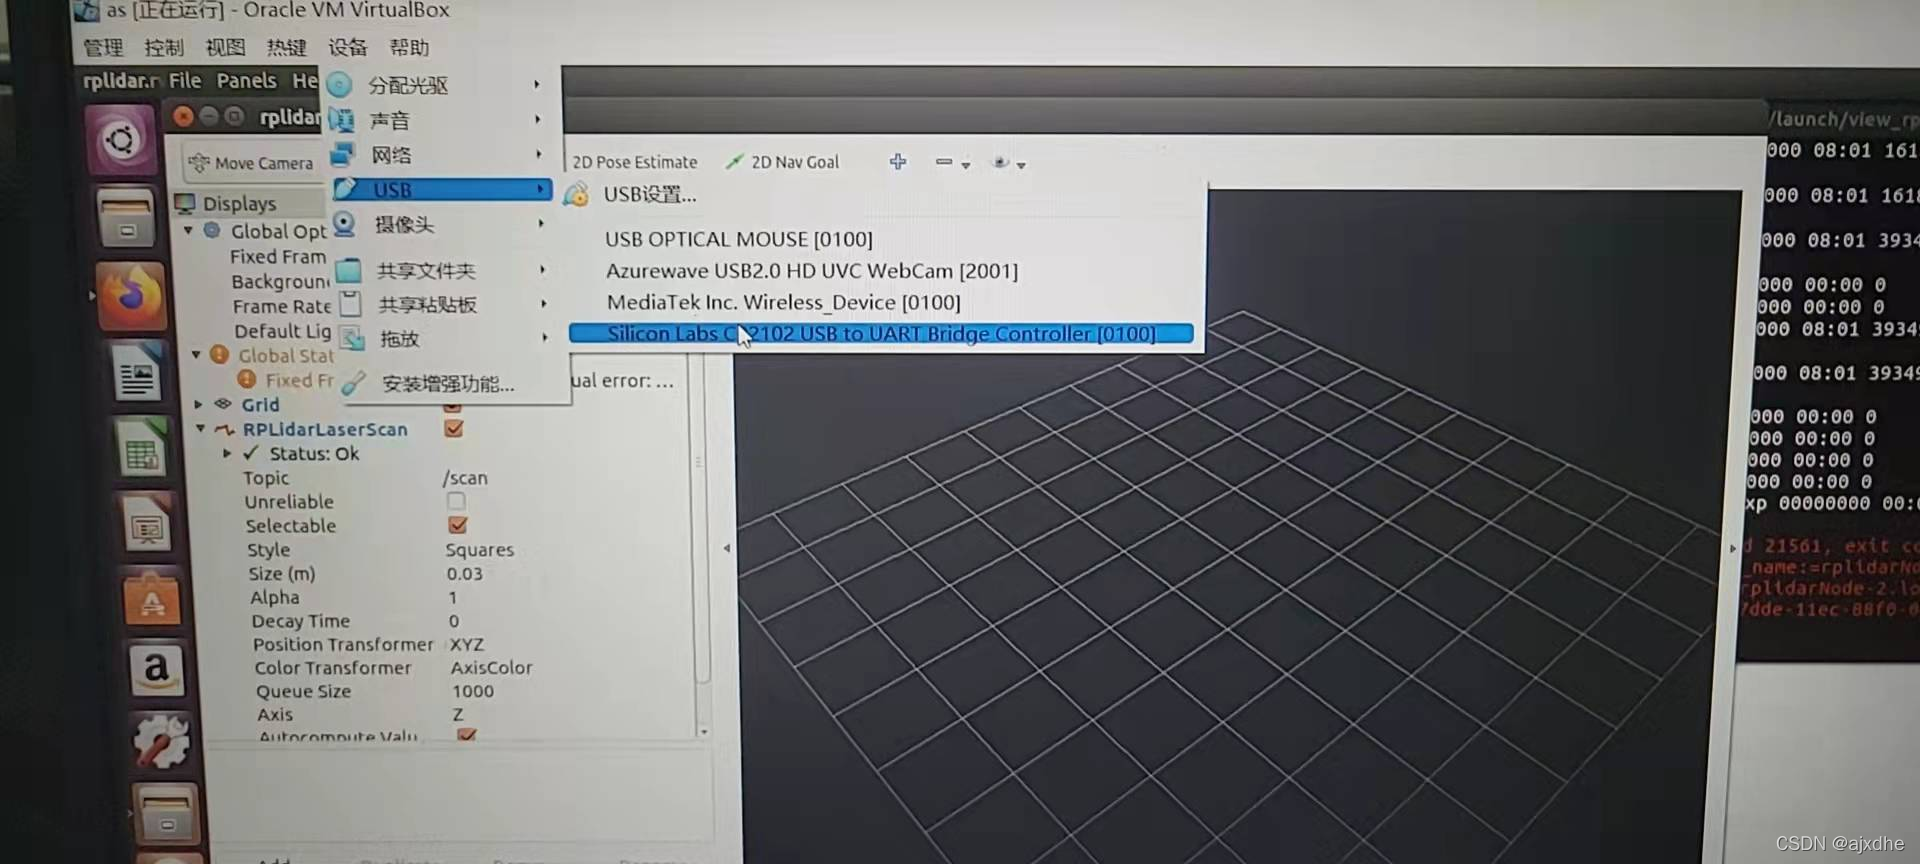The image size is (1920, 864).
Task: Activate the Move Camera tool
Action: (251, 163)
